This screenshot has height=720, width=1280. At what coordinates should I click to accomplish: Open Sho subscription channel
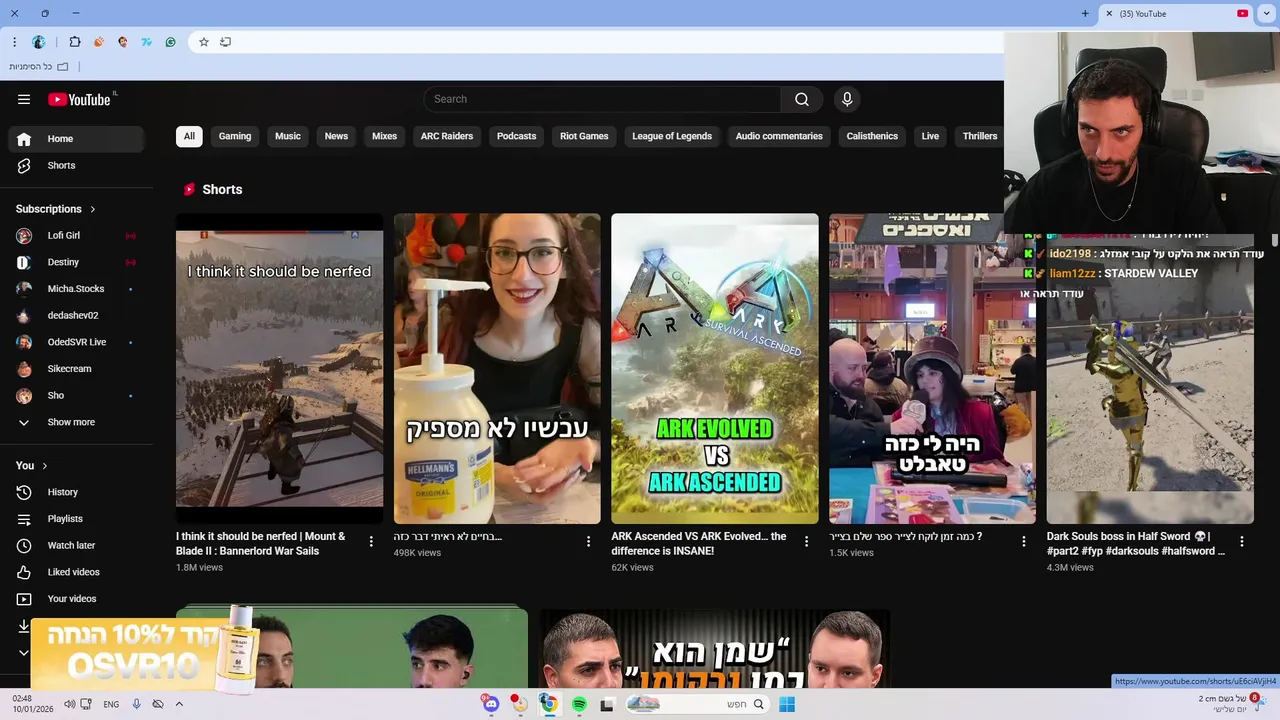pyautogui.click(x=76, y=395)
